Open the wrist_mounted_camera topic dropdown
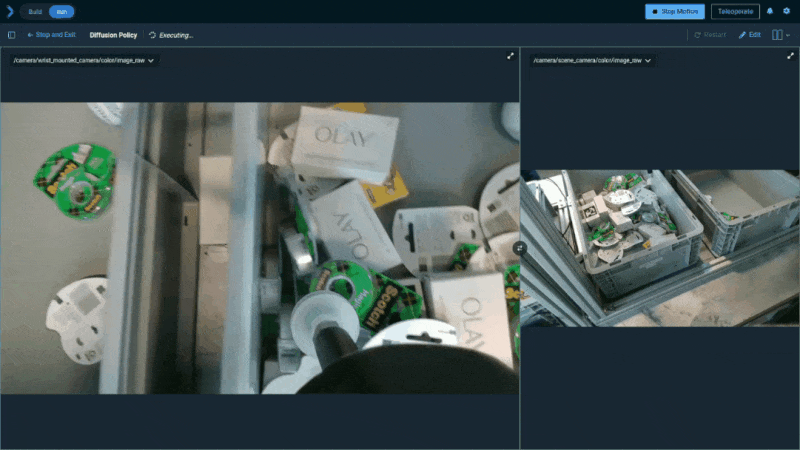Image resolution: width=800 pixels, height=450 pixels. click(x=85, y=60)
